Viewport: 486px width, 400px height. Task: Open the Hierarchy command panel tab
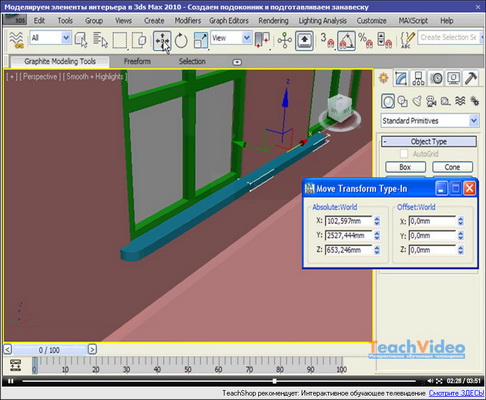[418, 78]
